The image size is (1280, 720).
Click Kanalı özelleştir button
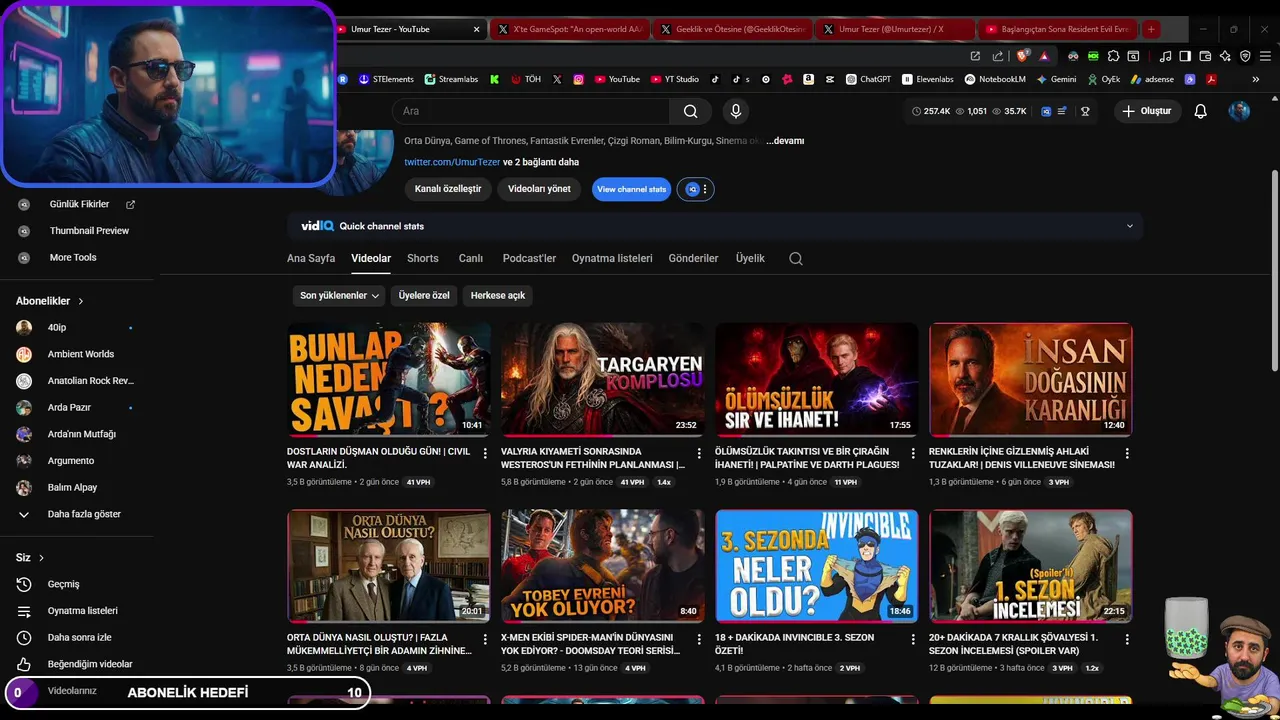pos(448,189)
